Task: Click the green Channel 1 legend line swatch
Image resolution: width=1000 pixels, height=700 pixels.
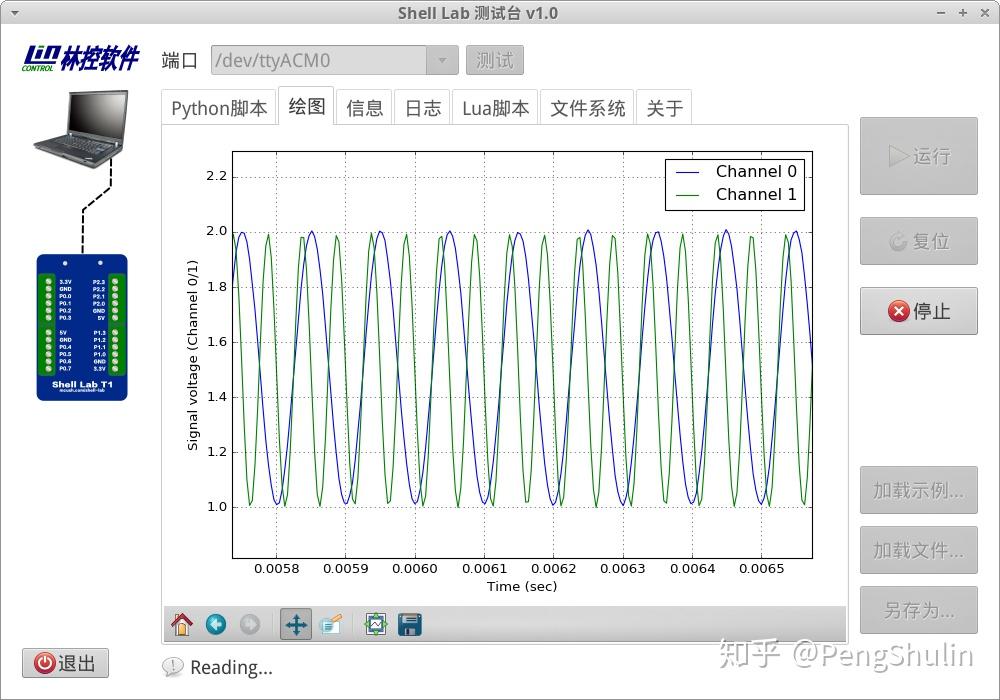Action: tap(688, 194)
